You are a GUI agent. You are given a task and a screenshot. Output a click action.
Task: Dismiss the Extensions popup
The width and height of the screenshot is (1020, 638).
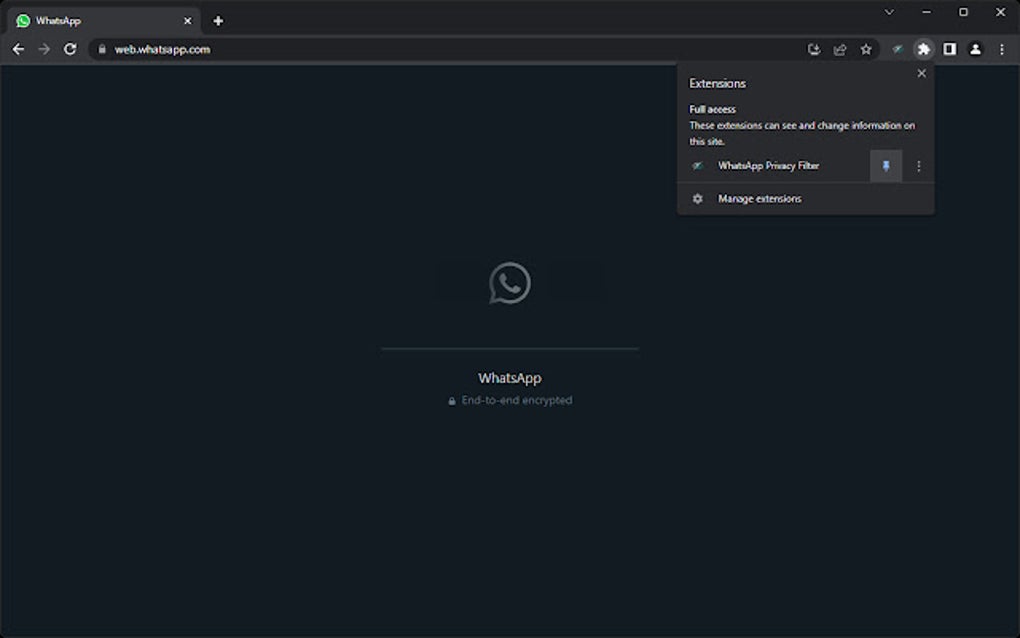(x=921, y=73)
